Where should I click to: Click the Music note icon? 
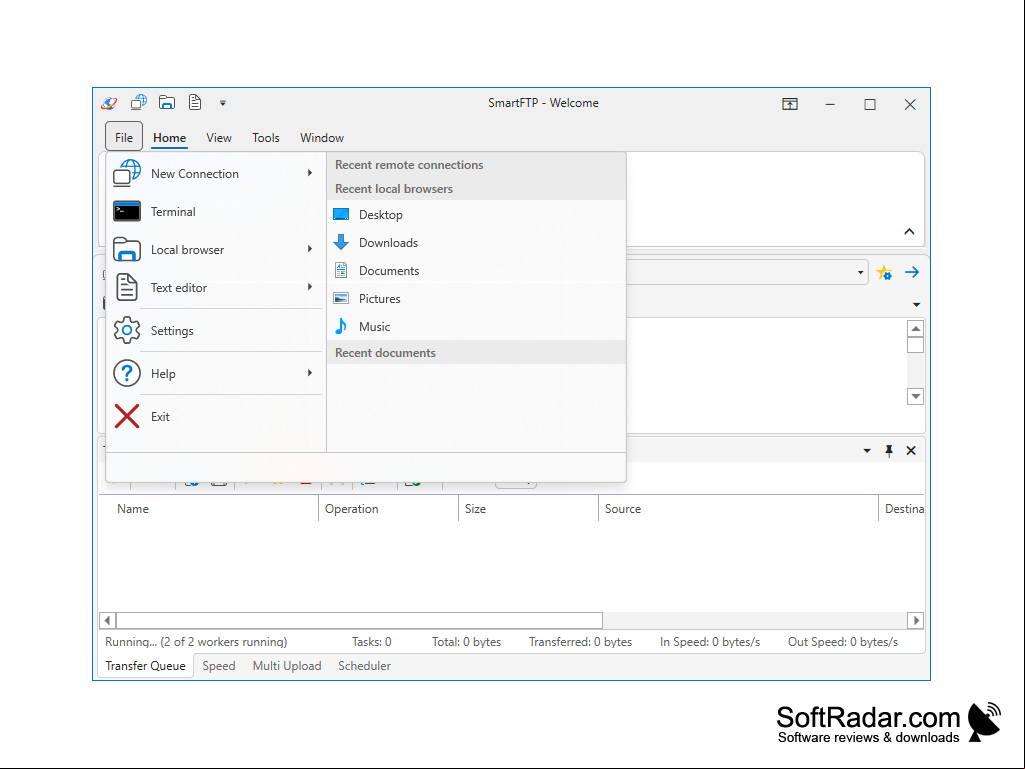[x=341, y=326]
